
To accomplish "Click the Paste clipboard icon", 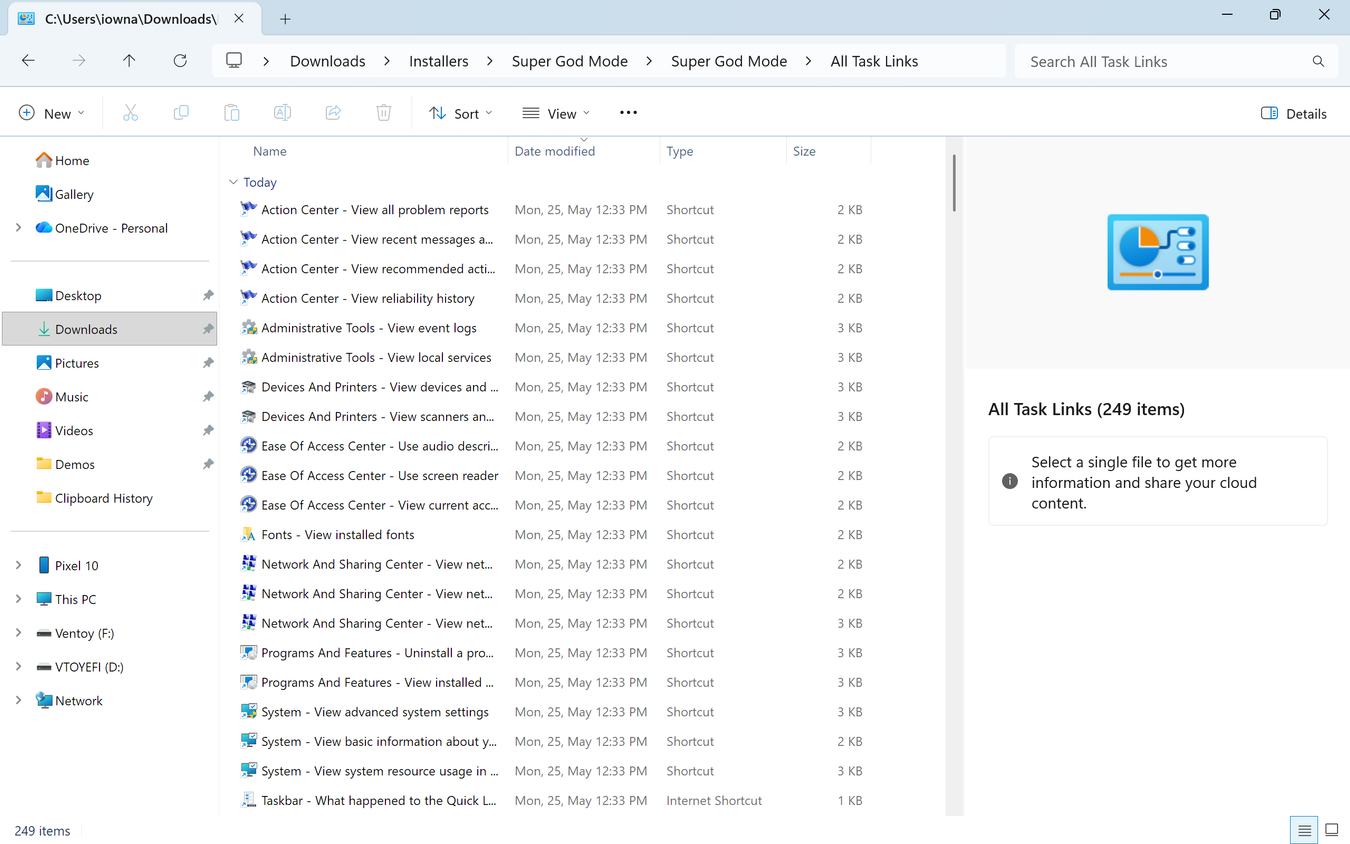I will (x=231, y=113).
